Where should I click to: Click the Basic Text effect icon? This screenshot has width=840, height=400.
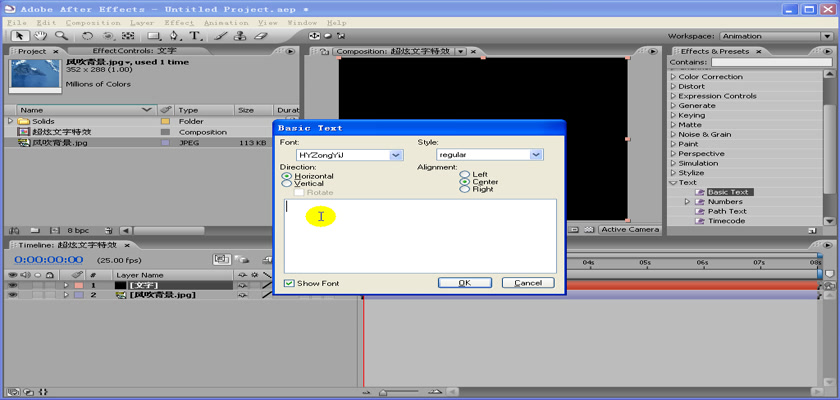pos(700,192)
